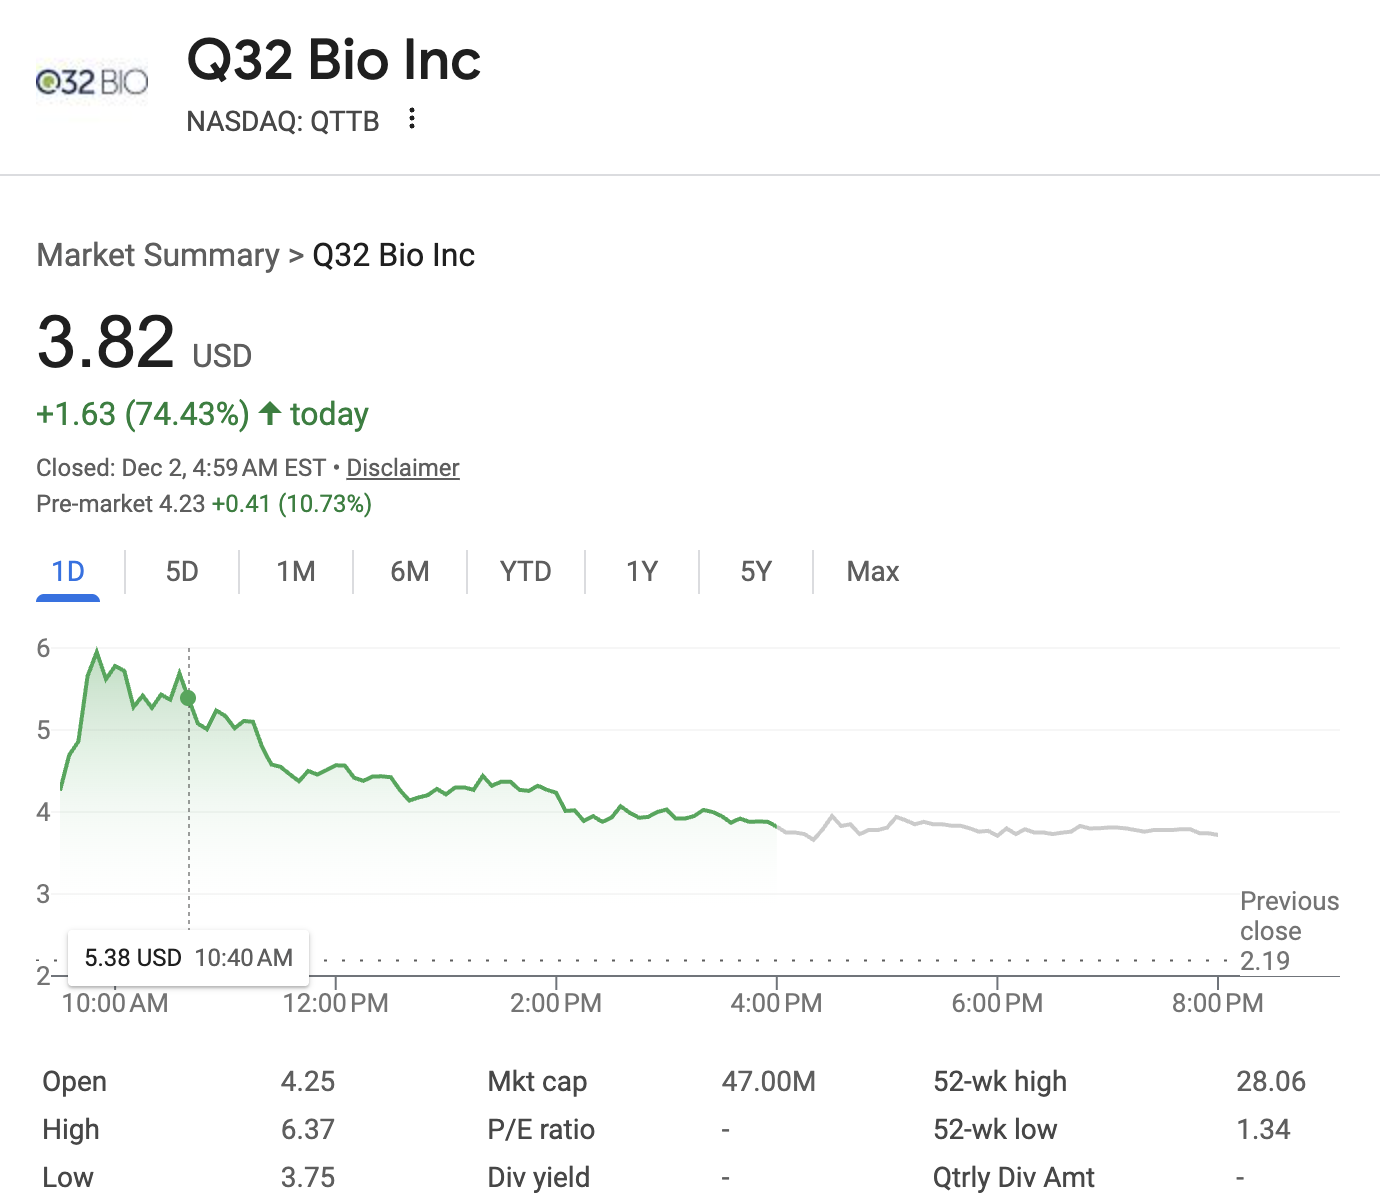
Task: Open the YTD performance chart
Action: click(525, 571)
